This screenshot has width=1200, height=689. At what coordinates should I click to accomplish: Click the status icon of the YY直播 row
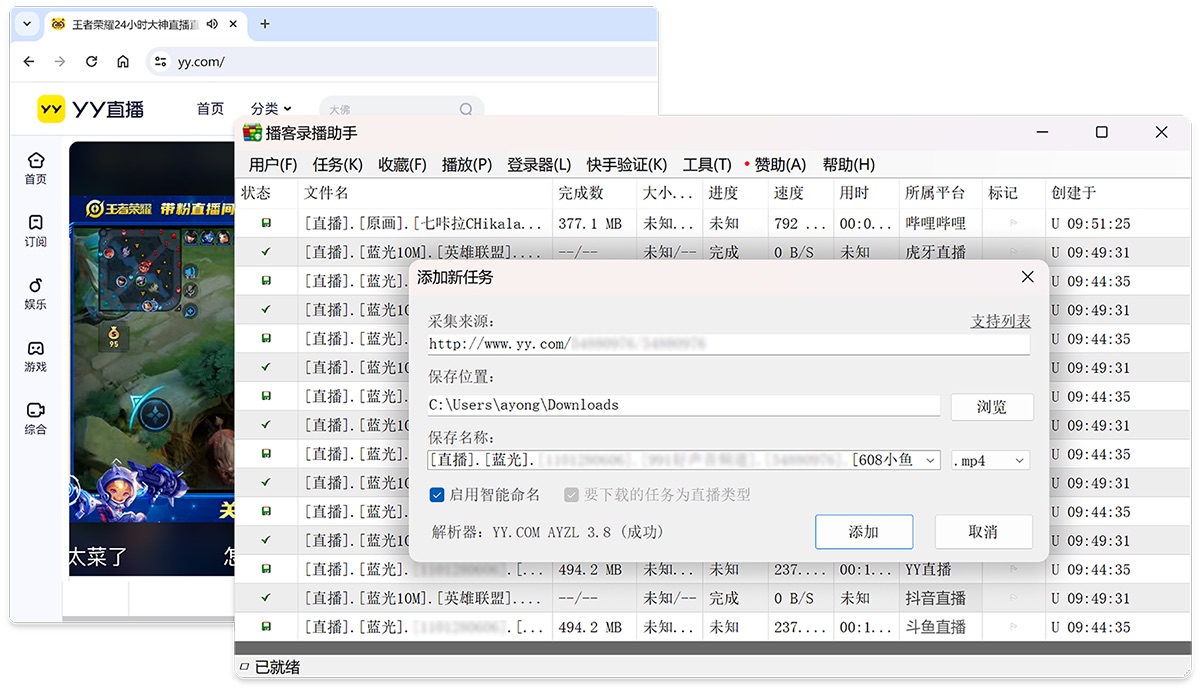tap(266, 570)
